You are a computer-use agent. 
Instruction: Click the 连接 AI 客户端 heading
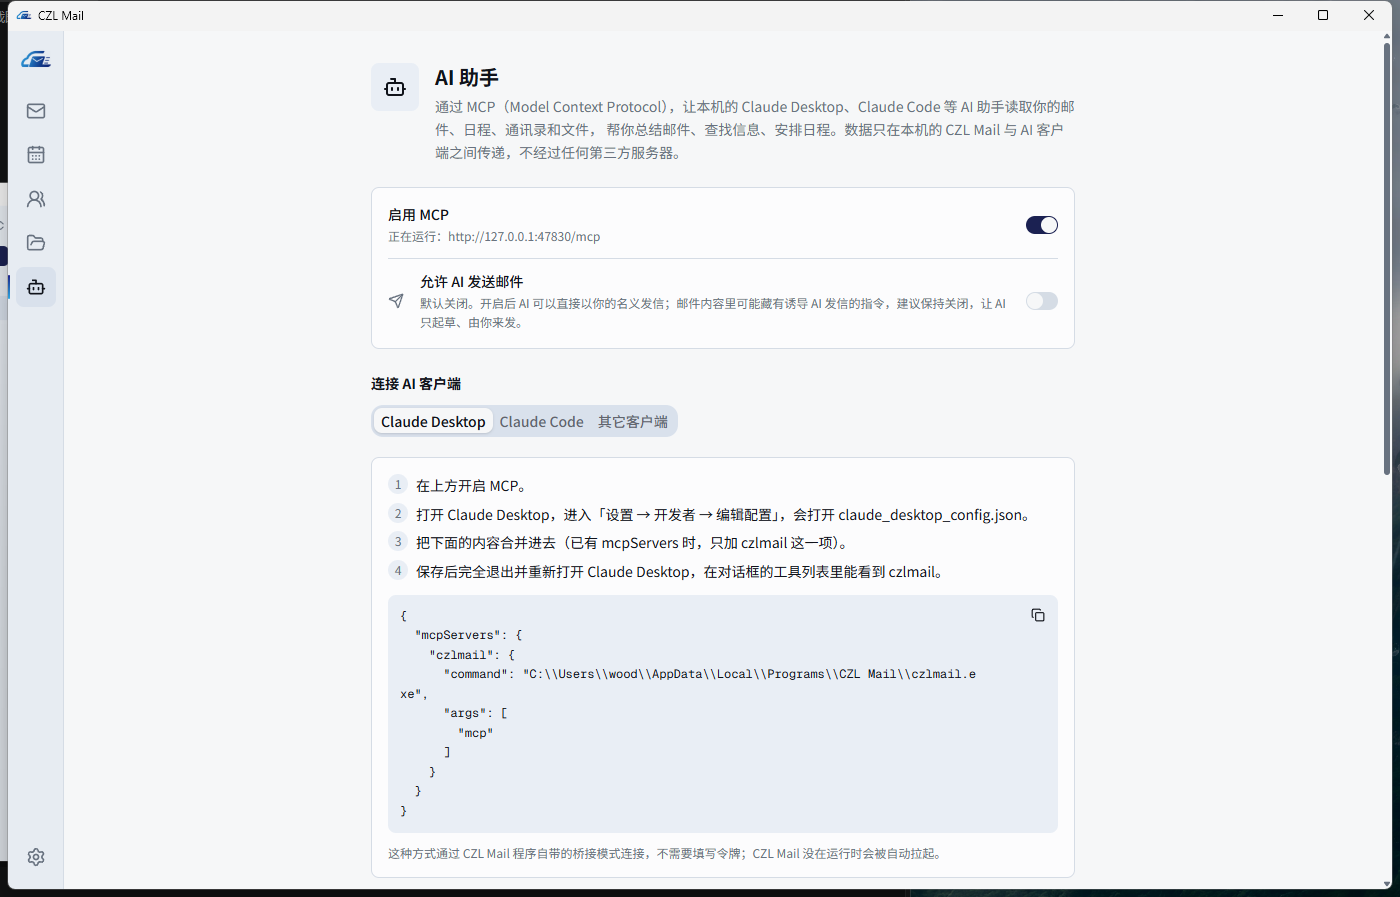(416, 384)
